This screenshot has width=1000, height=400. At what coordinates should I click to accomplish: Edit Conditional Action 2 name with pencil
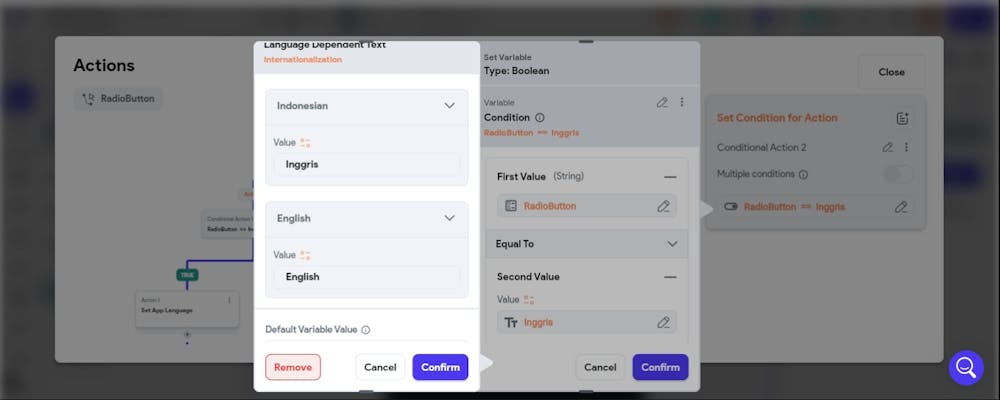(x=887, y=147)
